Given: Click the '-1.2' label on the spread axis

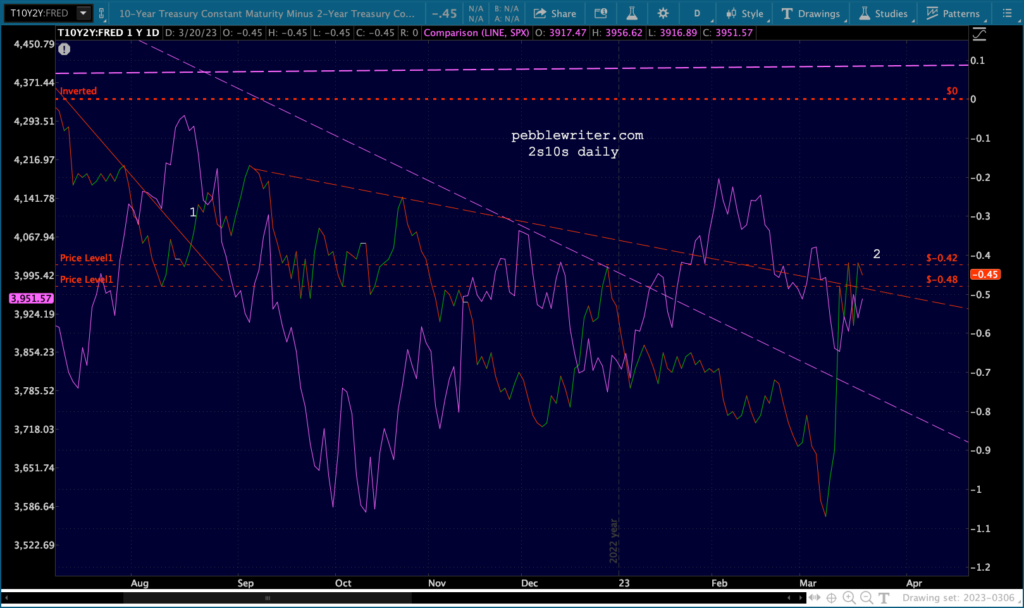Looking at the screenshot, I should click(980, 567).
